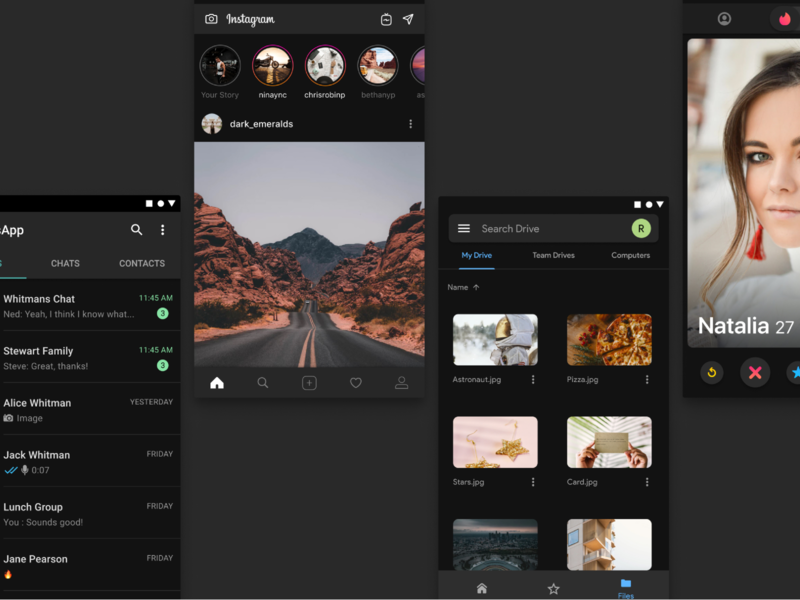Open the building balcony image thumbnail in Drive
The image size is (800, 600).
609,544
